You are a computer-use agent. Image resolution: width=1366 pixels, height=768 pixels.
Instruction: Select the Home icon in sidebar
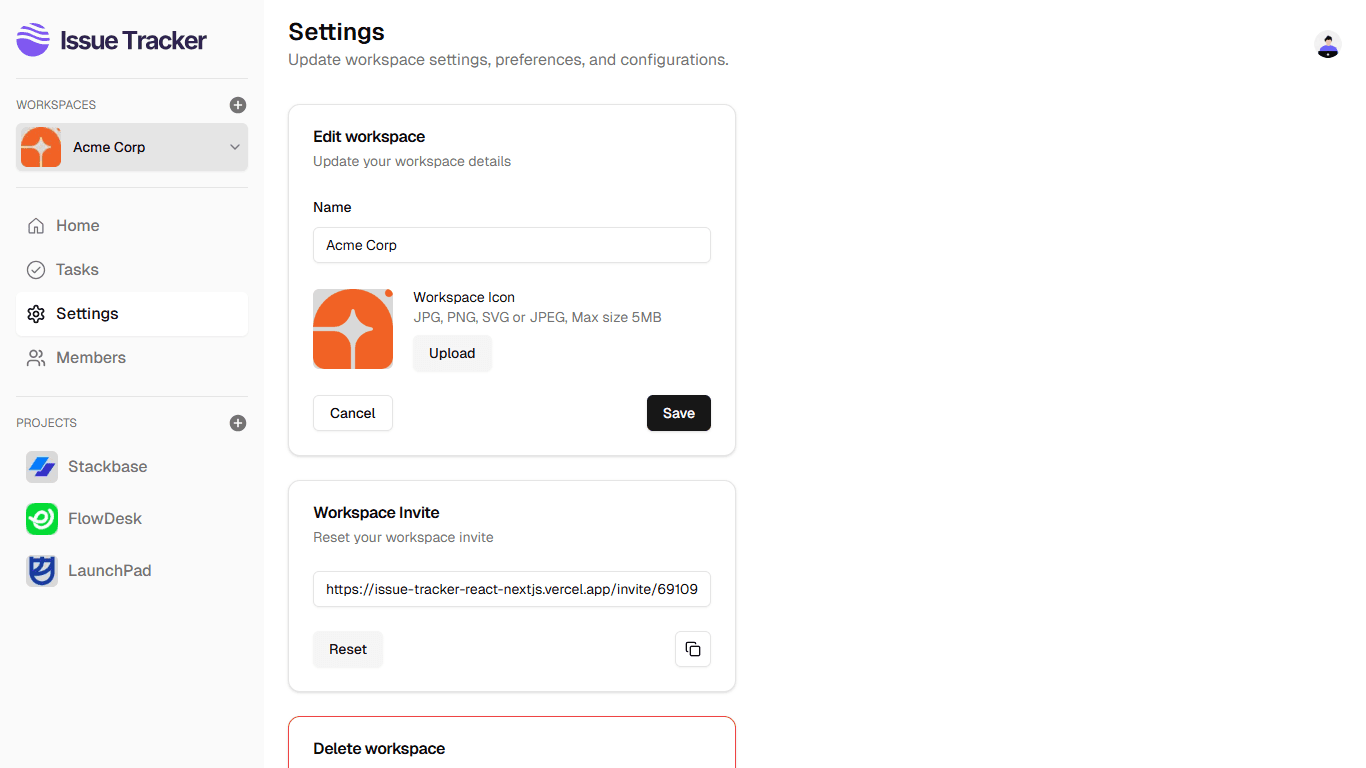pos(36,225)
